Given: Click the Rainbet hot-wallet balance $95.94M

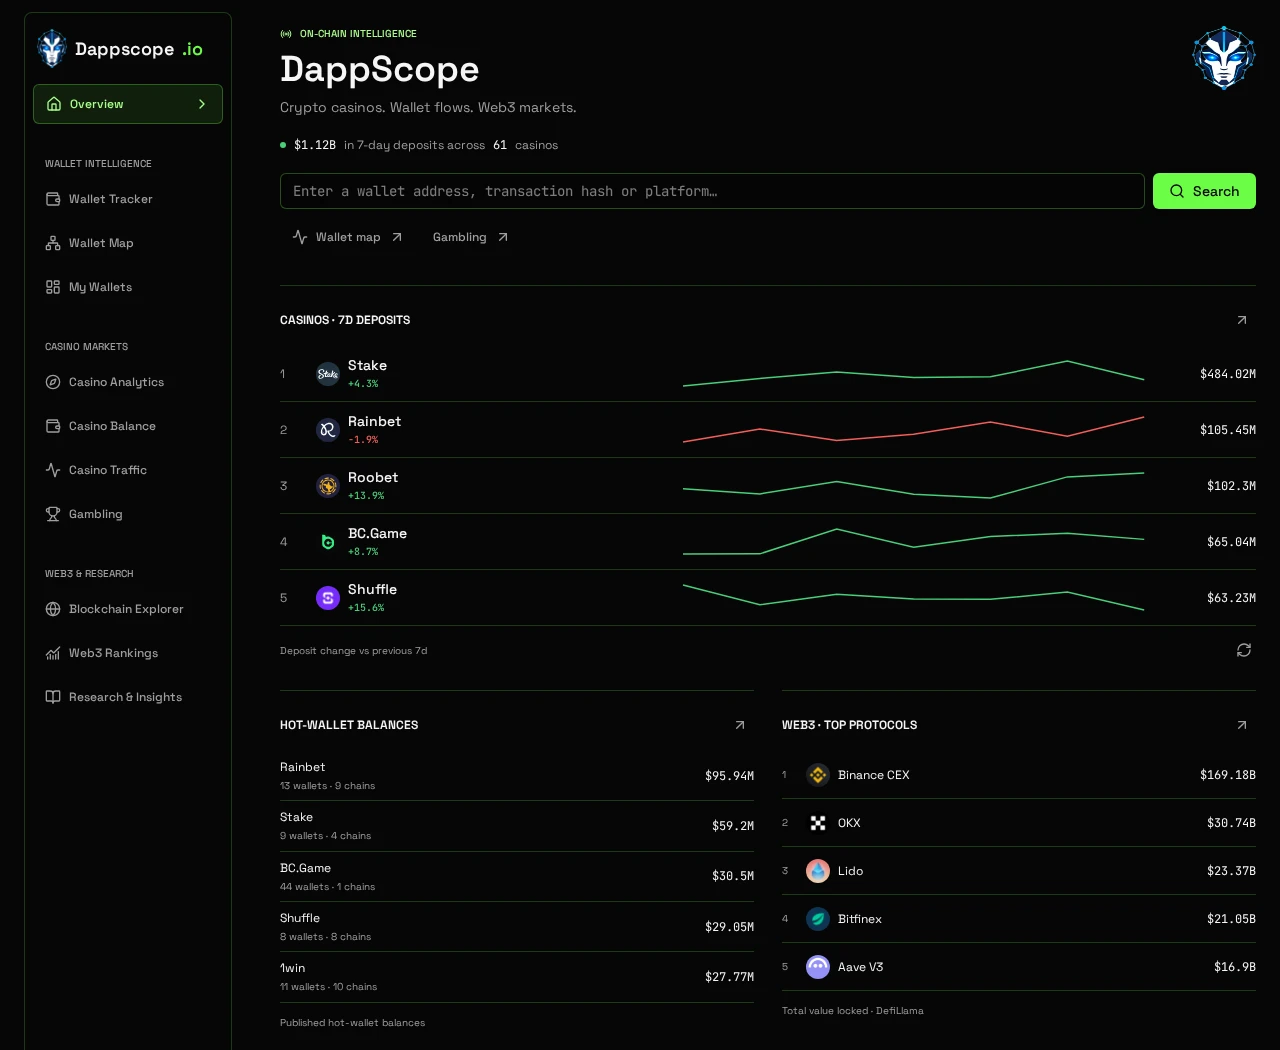Looking at the screenshot, I should click(x=729, y=776).
